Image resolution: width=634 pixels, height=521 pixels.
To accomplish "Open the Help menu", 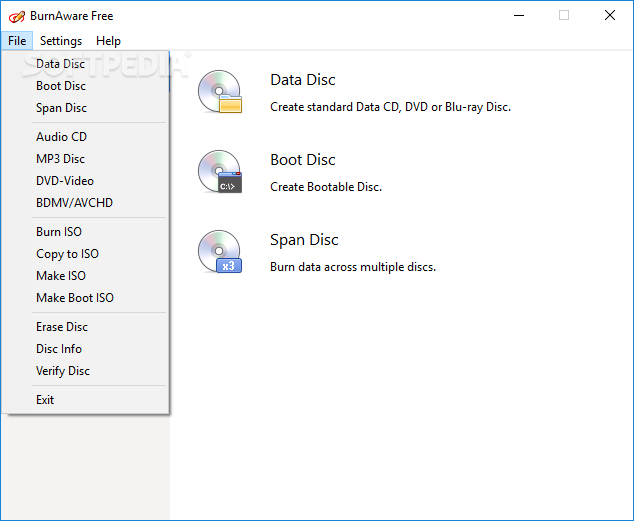I will (x=108, y=41).
